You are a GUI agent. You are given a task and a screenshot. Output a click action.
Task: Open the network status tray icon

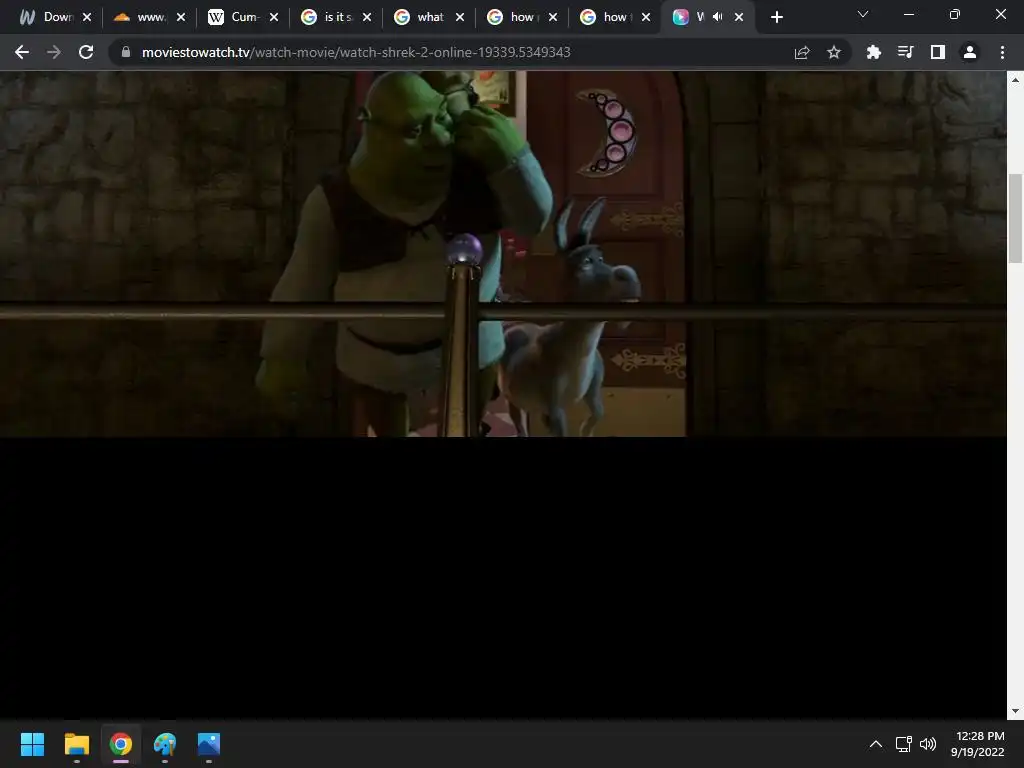click(x=904, y=744)
